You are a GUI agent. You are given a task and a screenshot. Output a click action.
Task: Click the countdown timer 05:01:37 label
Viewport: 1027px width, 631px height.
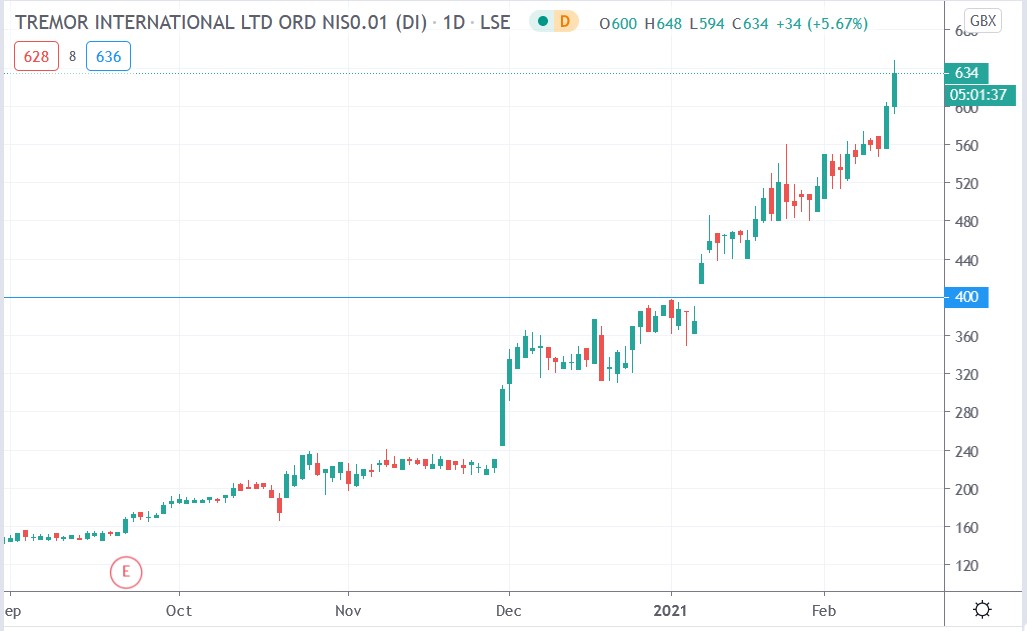coord(979,96)
